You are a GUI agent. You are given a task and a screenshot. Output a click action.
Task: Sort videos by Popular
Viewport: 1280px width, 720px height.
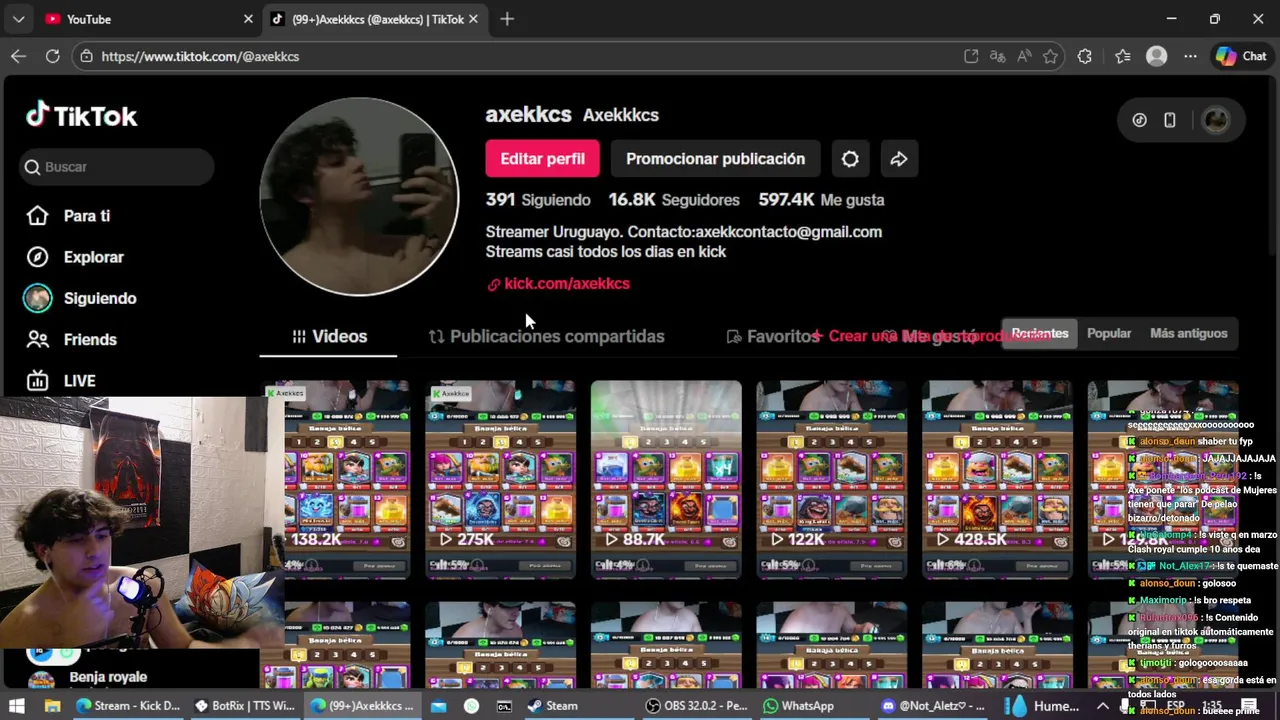pyautogui.click(x=1109, y=333)
